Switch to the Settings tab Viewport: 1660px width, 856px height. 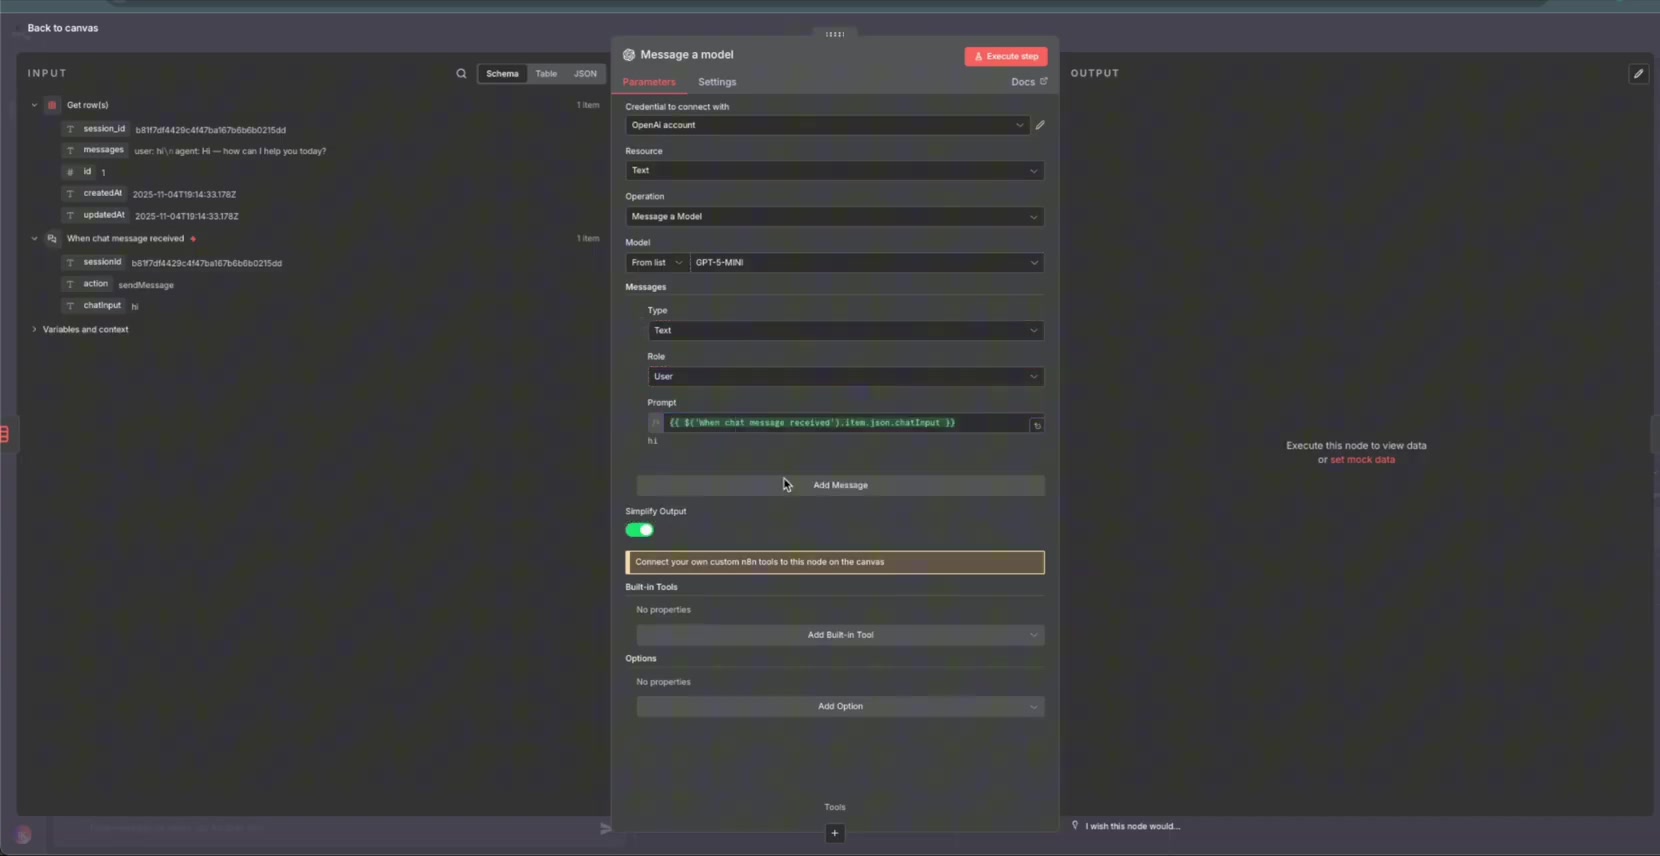717,82
